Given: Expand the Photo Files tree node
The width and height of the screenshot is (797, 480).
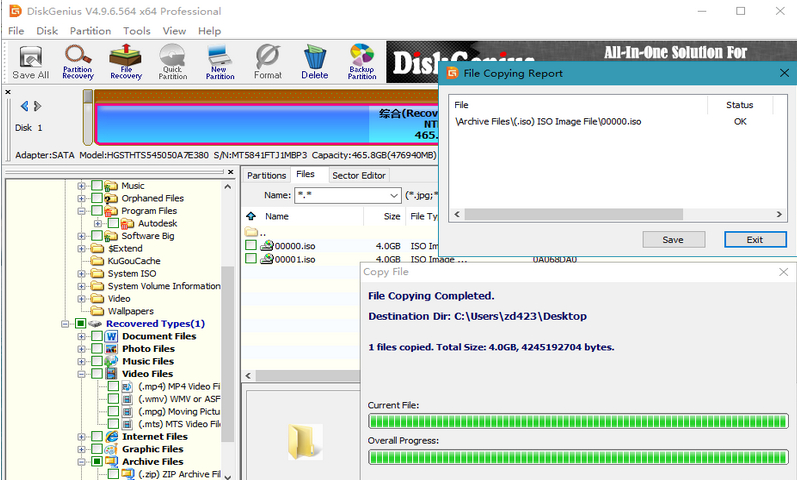Looking at the screenshot, I should pyautogui.click(x=80, y=349).
